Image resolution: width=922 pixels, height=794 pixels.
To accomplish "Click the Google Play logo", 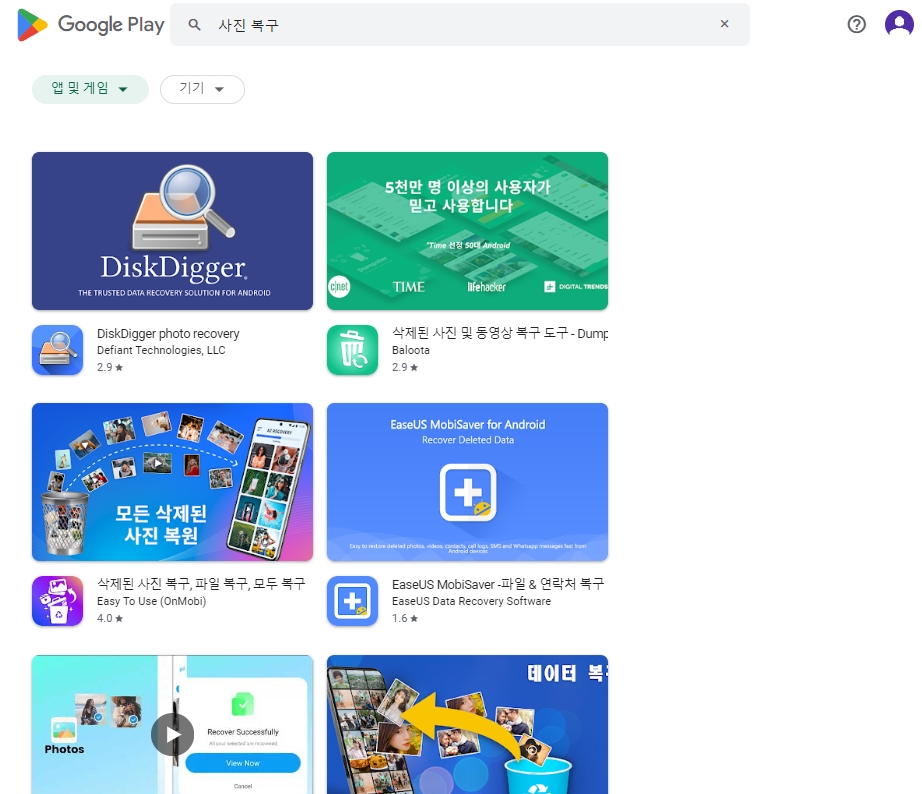I will point(91,25).
